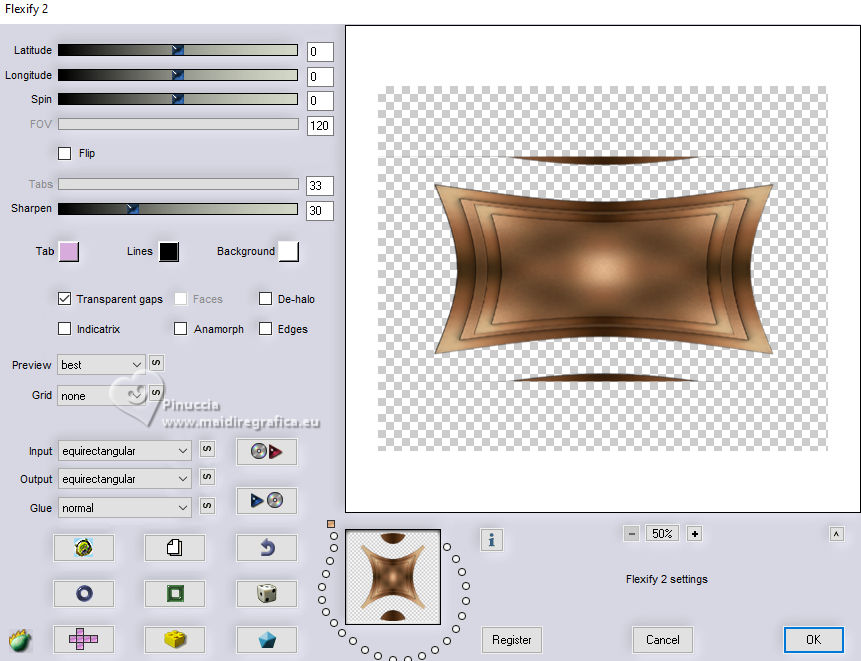The height and width of the screenshot is (661, 861).
Task: Click the 50% zoom level button
Action: point(662,534)
